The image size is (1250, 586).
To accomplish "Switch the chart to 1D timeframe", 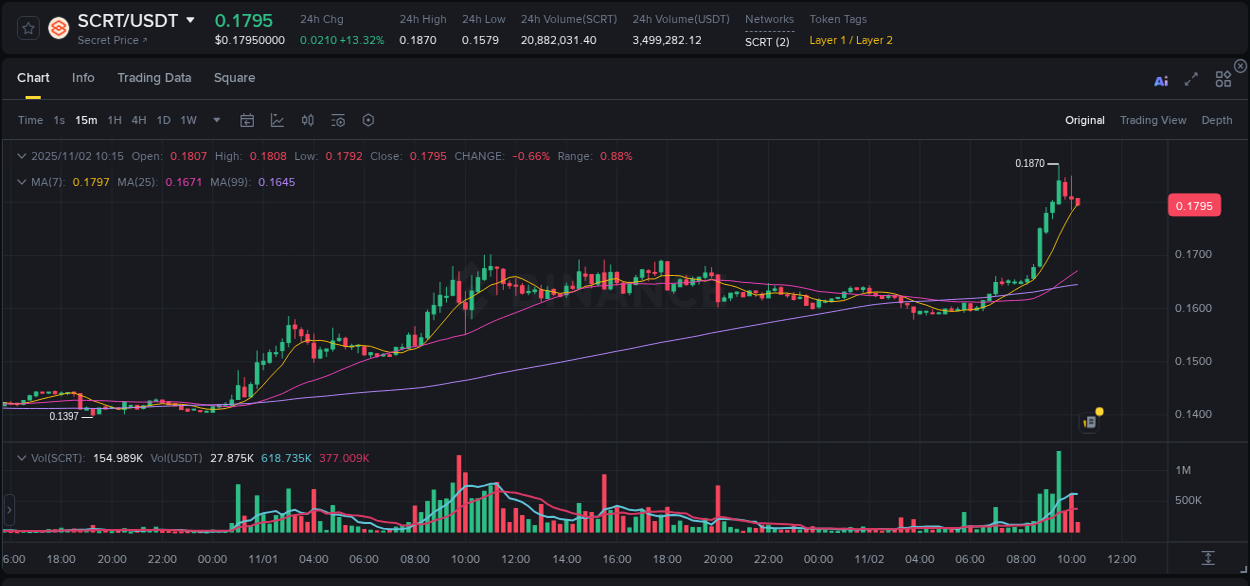I will (163, 120).
